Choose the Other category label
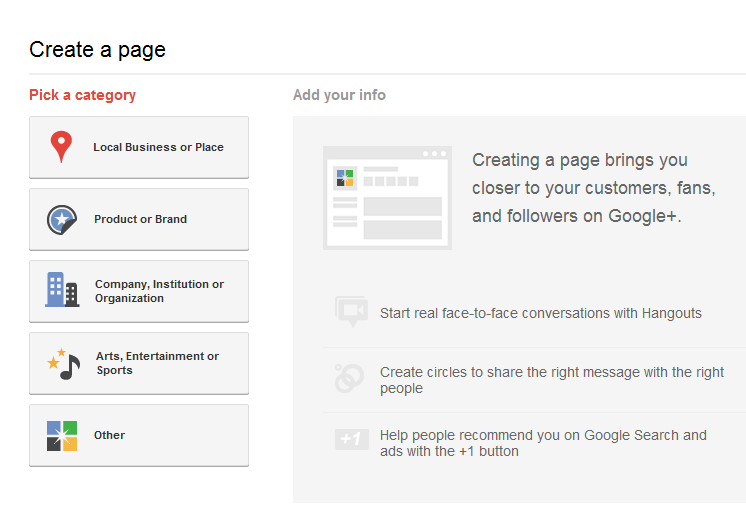746x505 pixels. click(109, 435)
